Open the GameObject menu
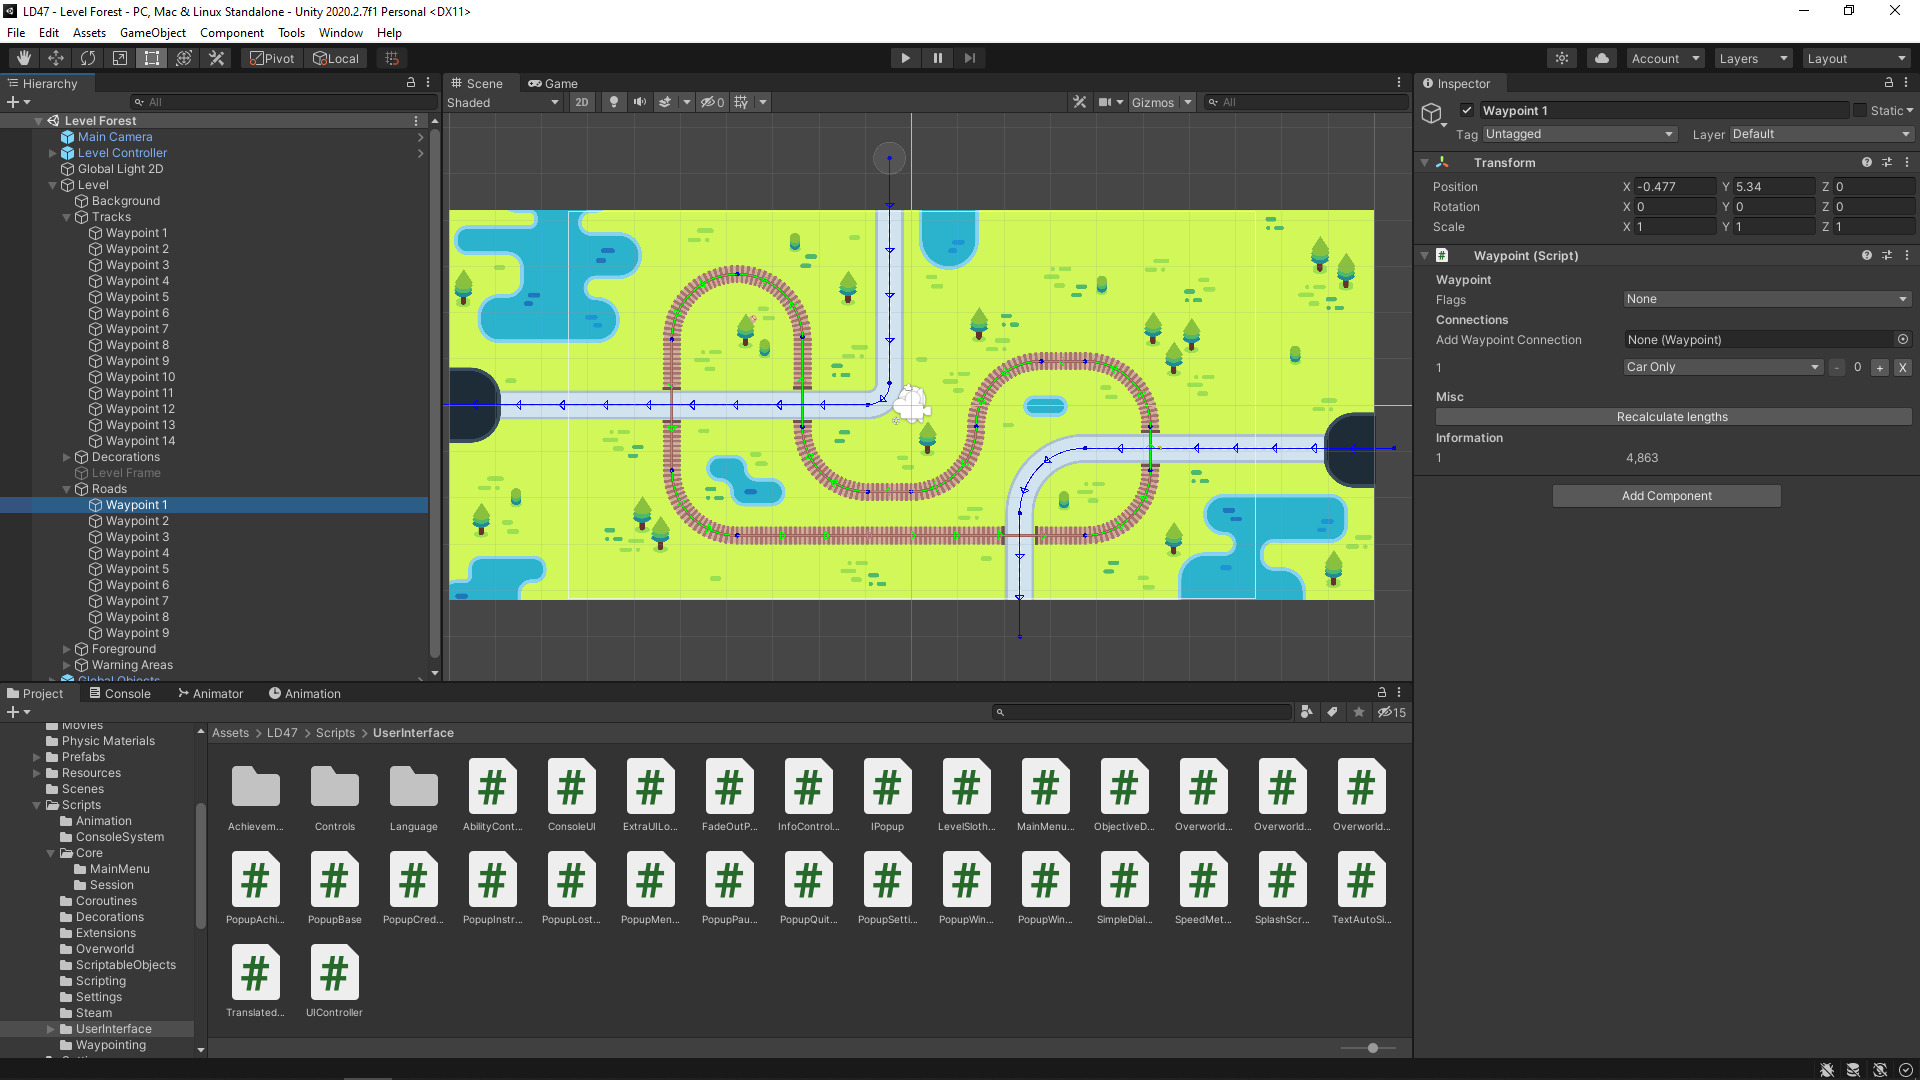The image size is (1920, 1080). (153, 33)
